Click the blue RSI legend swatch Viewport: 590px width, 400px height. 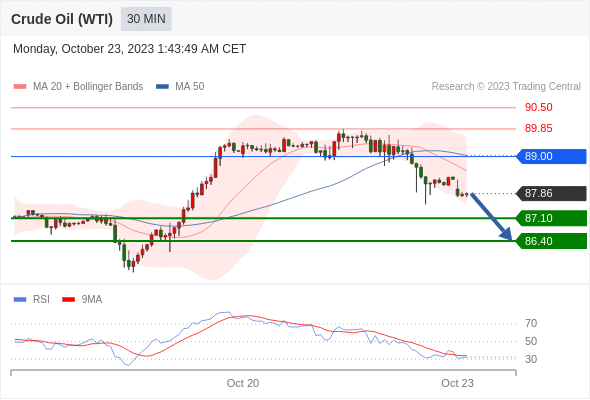click(x=20, y=300)
